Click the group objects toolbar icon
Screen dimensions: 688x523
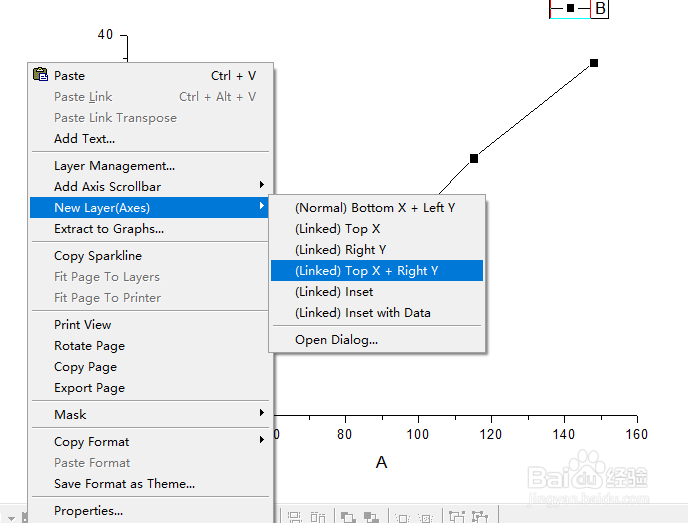point(457,517)
